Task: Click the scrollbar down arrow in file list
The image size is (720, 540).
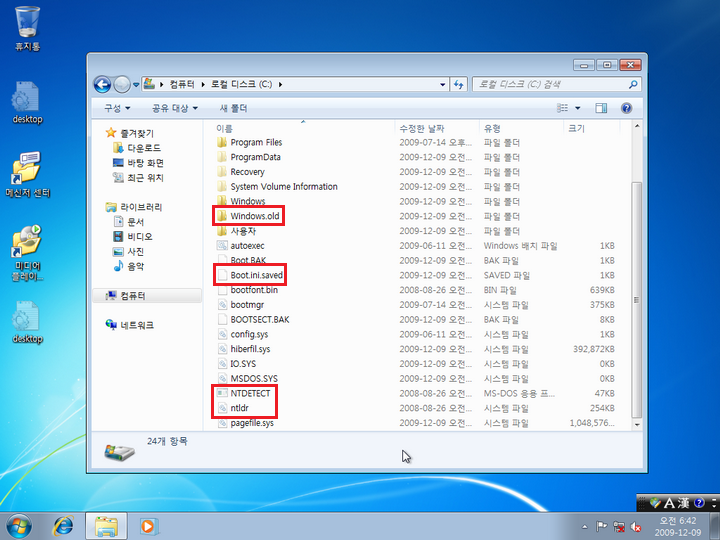Action: click(x=637, y=425)
